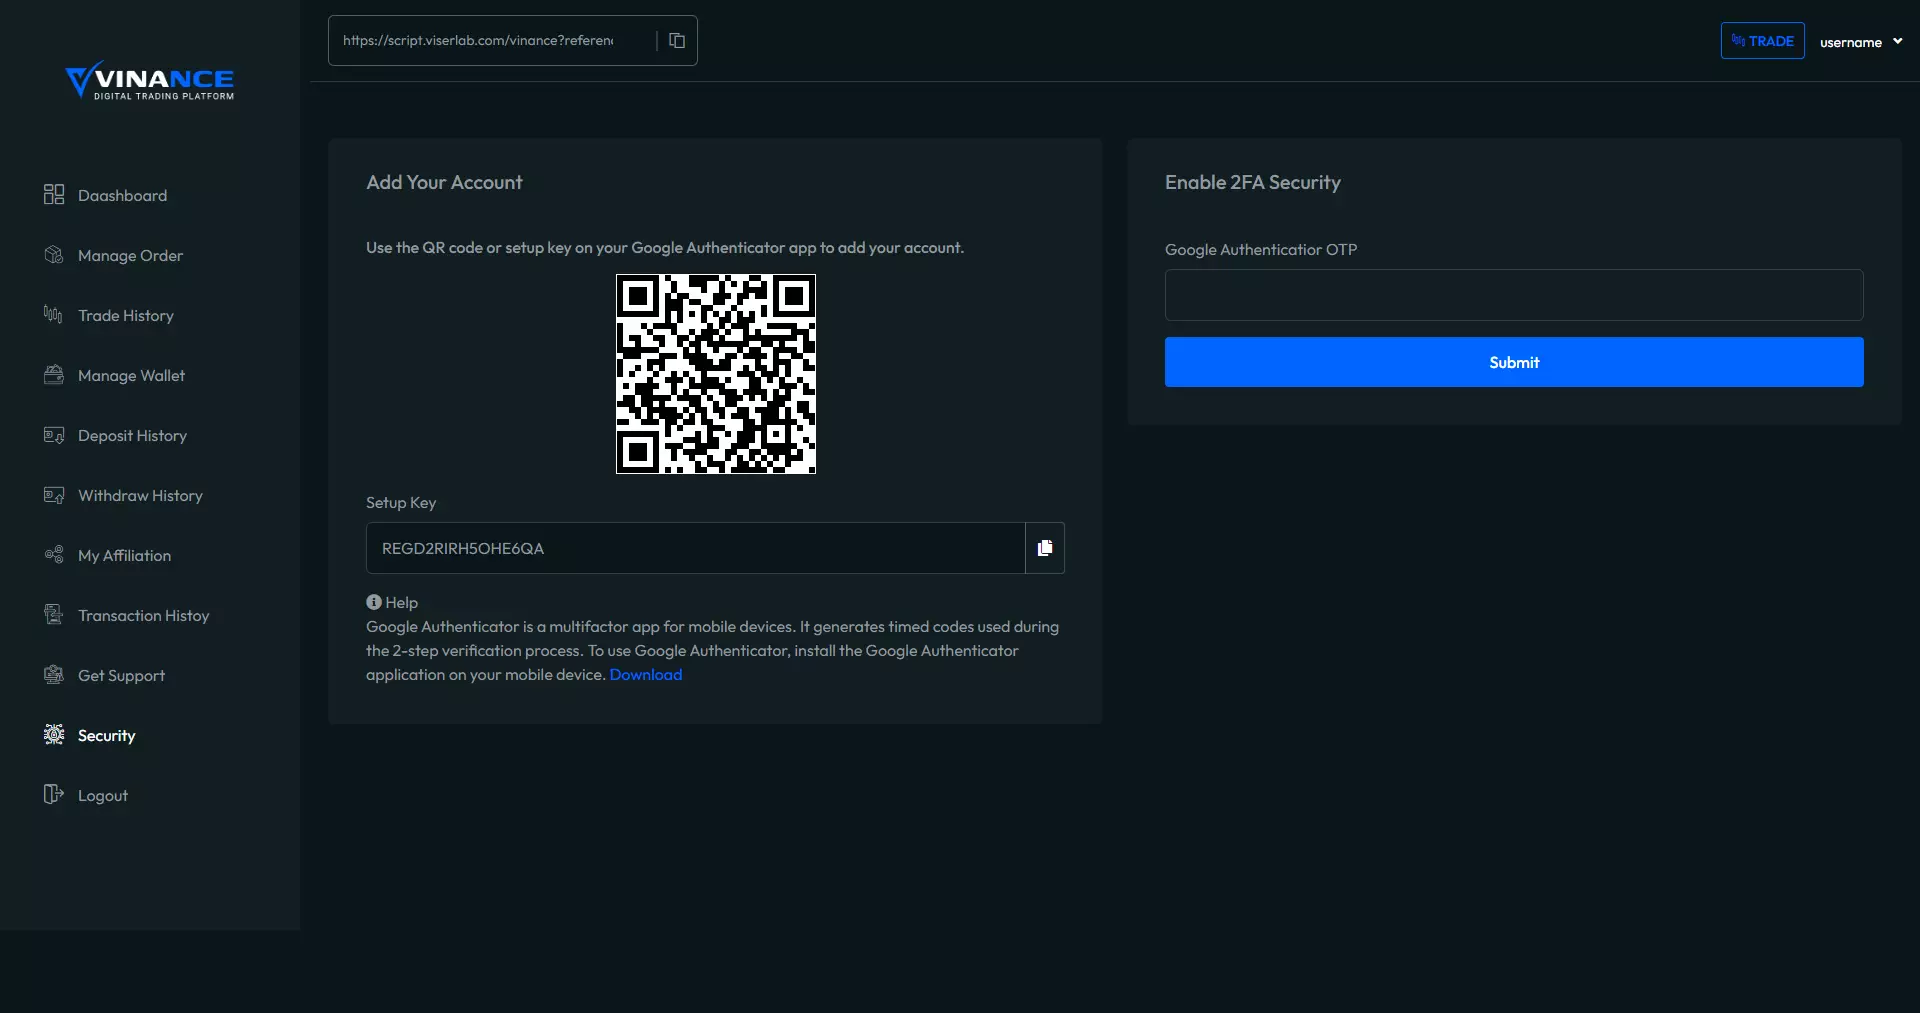1920x1013 pixels.
Task: Copy the setup key with clipboard icon
Action: (x=1045, y=548)
